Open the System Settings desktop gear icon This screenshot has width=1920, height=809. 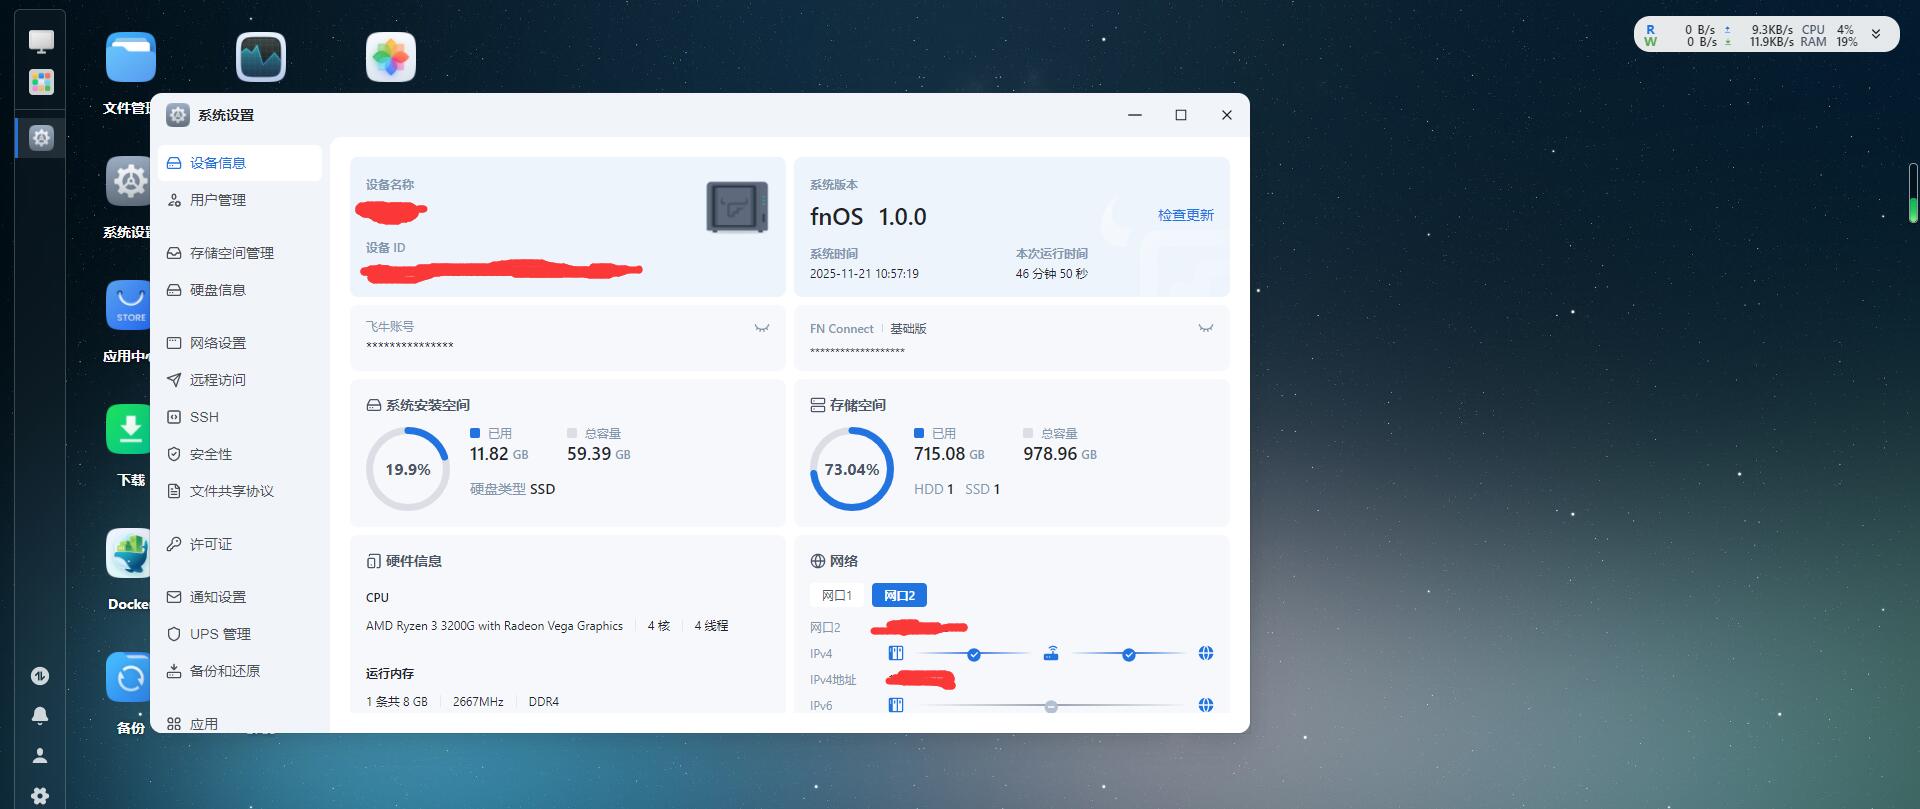click(129, 181)
